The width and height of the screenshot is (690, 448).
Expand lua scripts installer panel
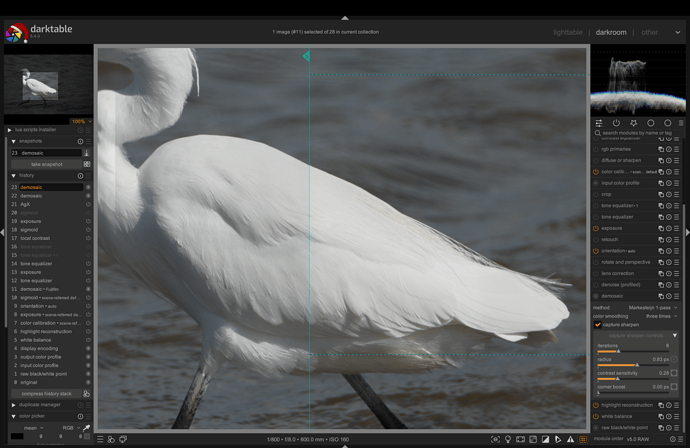(x=10, y=130)
